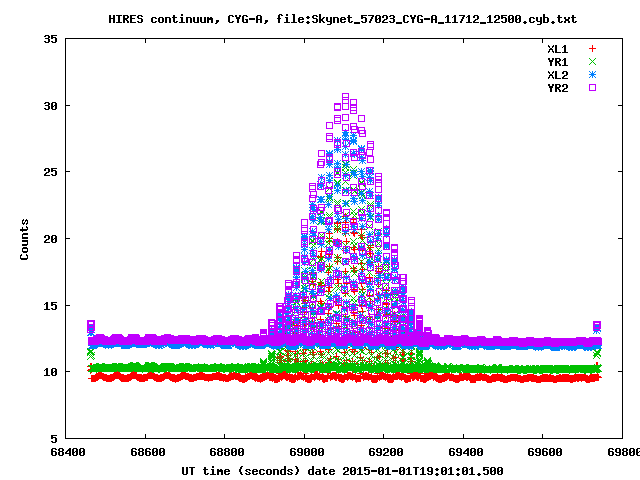The image size is (640, 480).
Task: Select the YR2 legend label
Action: pyautogui.click(x=558, y=88)
